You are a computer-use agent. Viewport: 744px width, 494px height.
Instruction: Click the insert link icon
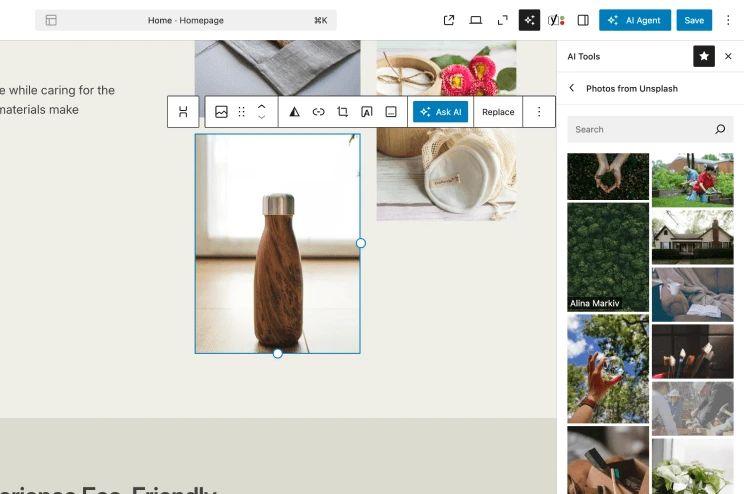318,112
